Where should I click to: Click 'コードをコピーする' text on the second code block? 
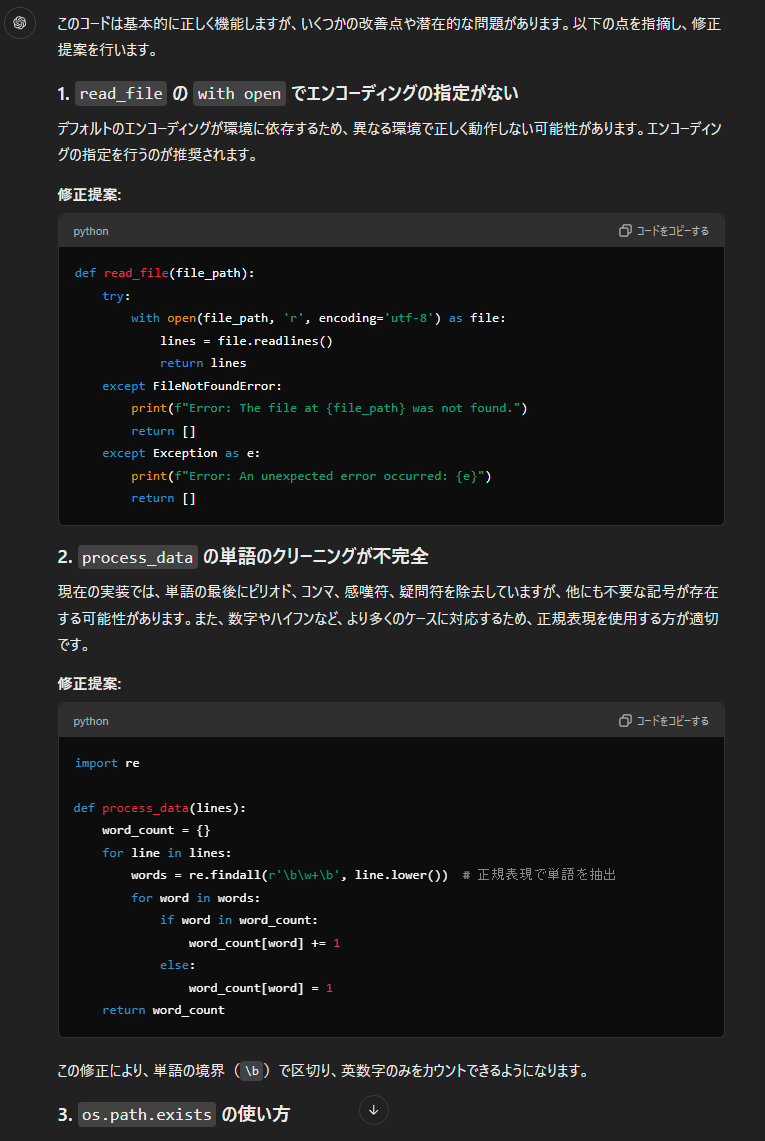coord(672,721)
